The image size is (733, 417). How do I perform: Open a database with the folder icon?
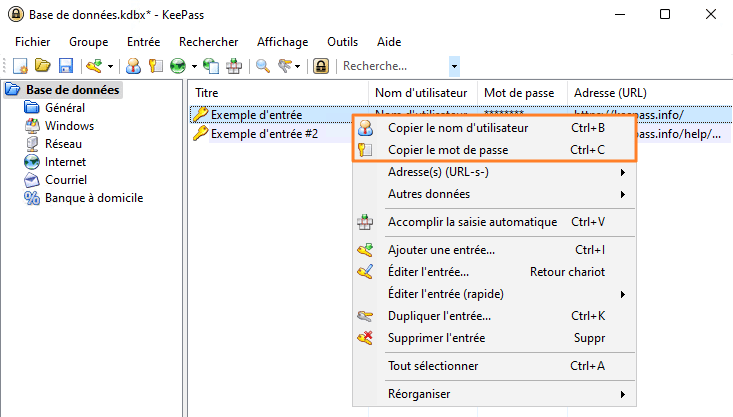(x=43, y=66)
